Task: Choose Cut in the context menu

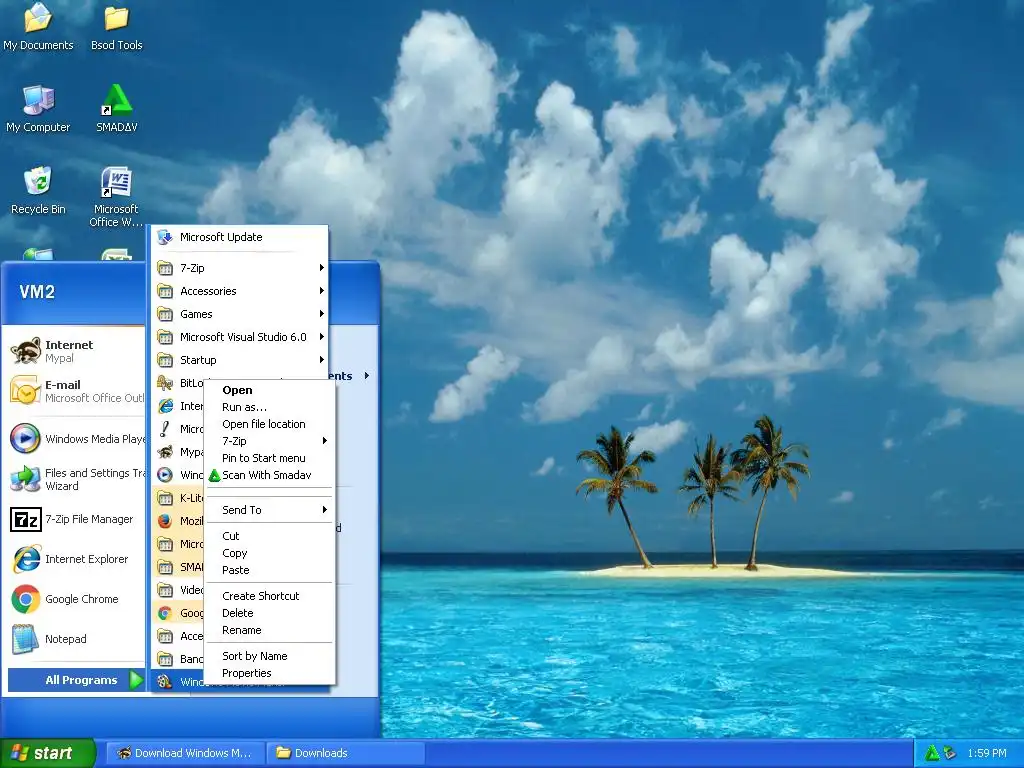Action: click(270, 536)
